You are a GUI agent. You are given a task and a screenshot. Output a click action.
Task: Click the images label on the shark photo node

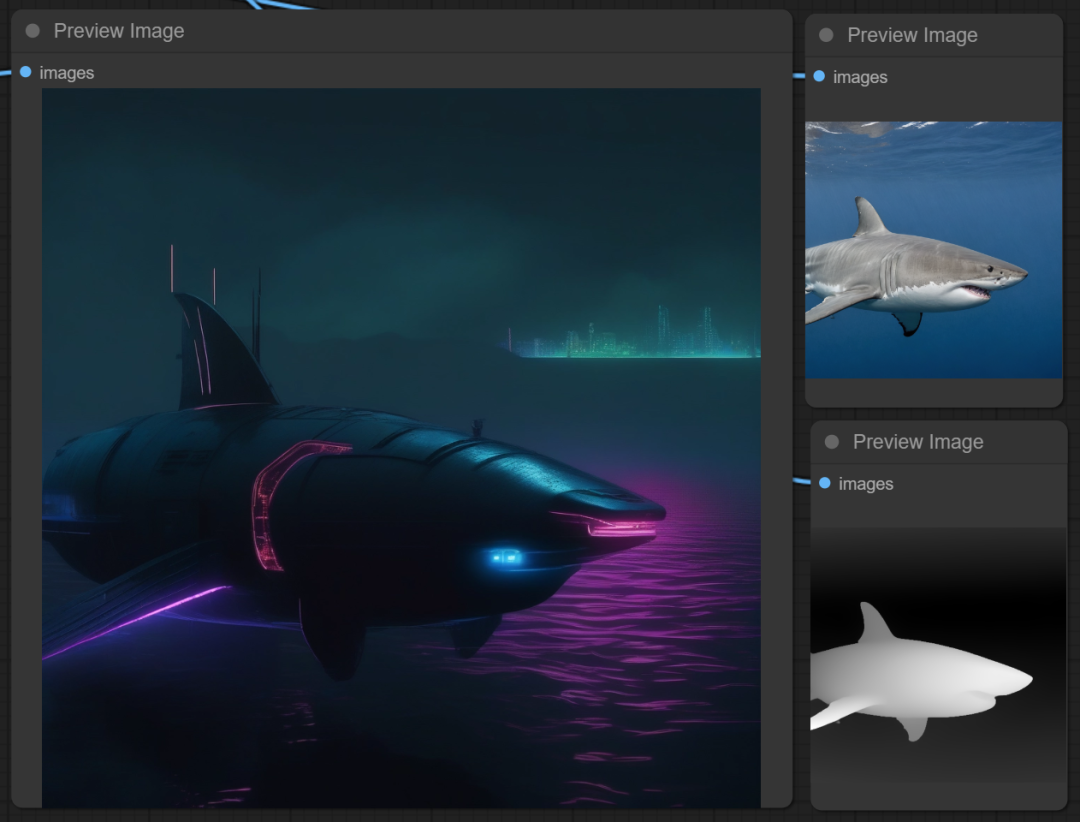pos(860,77)
